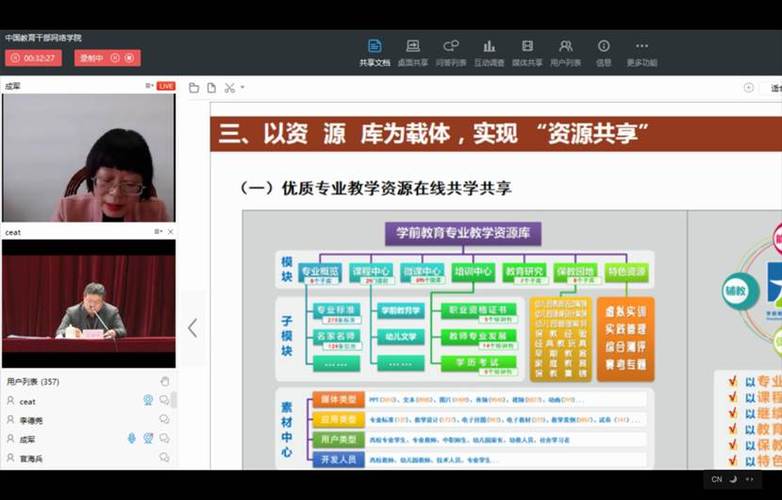Click the 辅教 circle on the slide
Viewport: 782px width, 500px height.
pyautogui.click(x=739, y=291)
